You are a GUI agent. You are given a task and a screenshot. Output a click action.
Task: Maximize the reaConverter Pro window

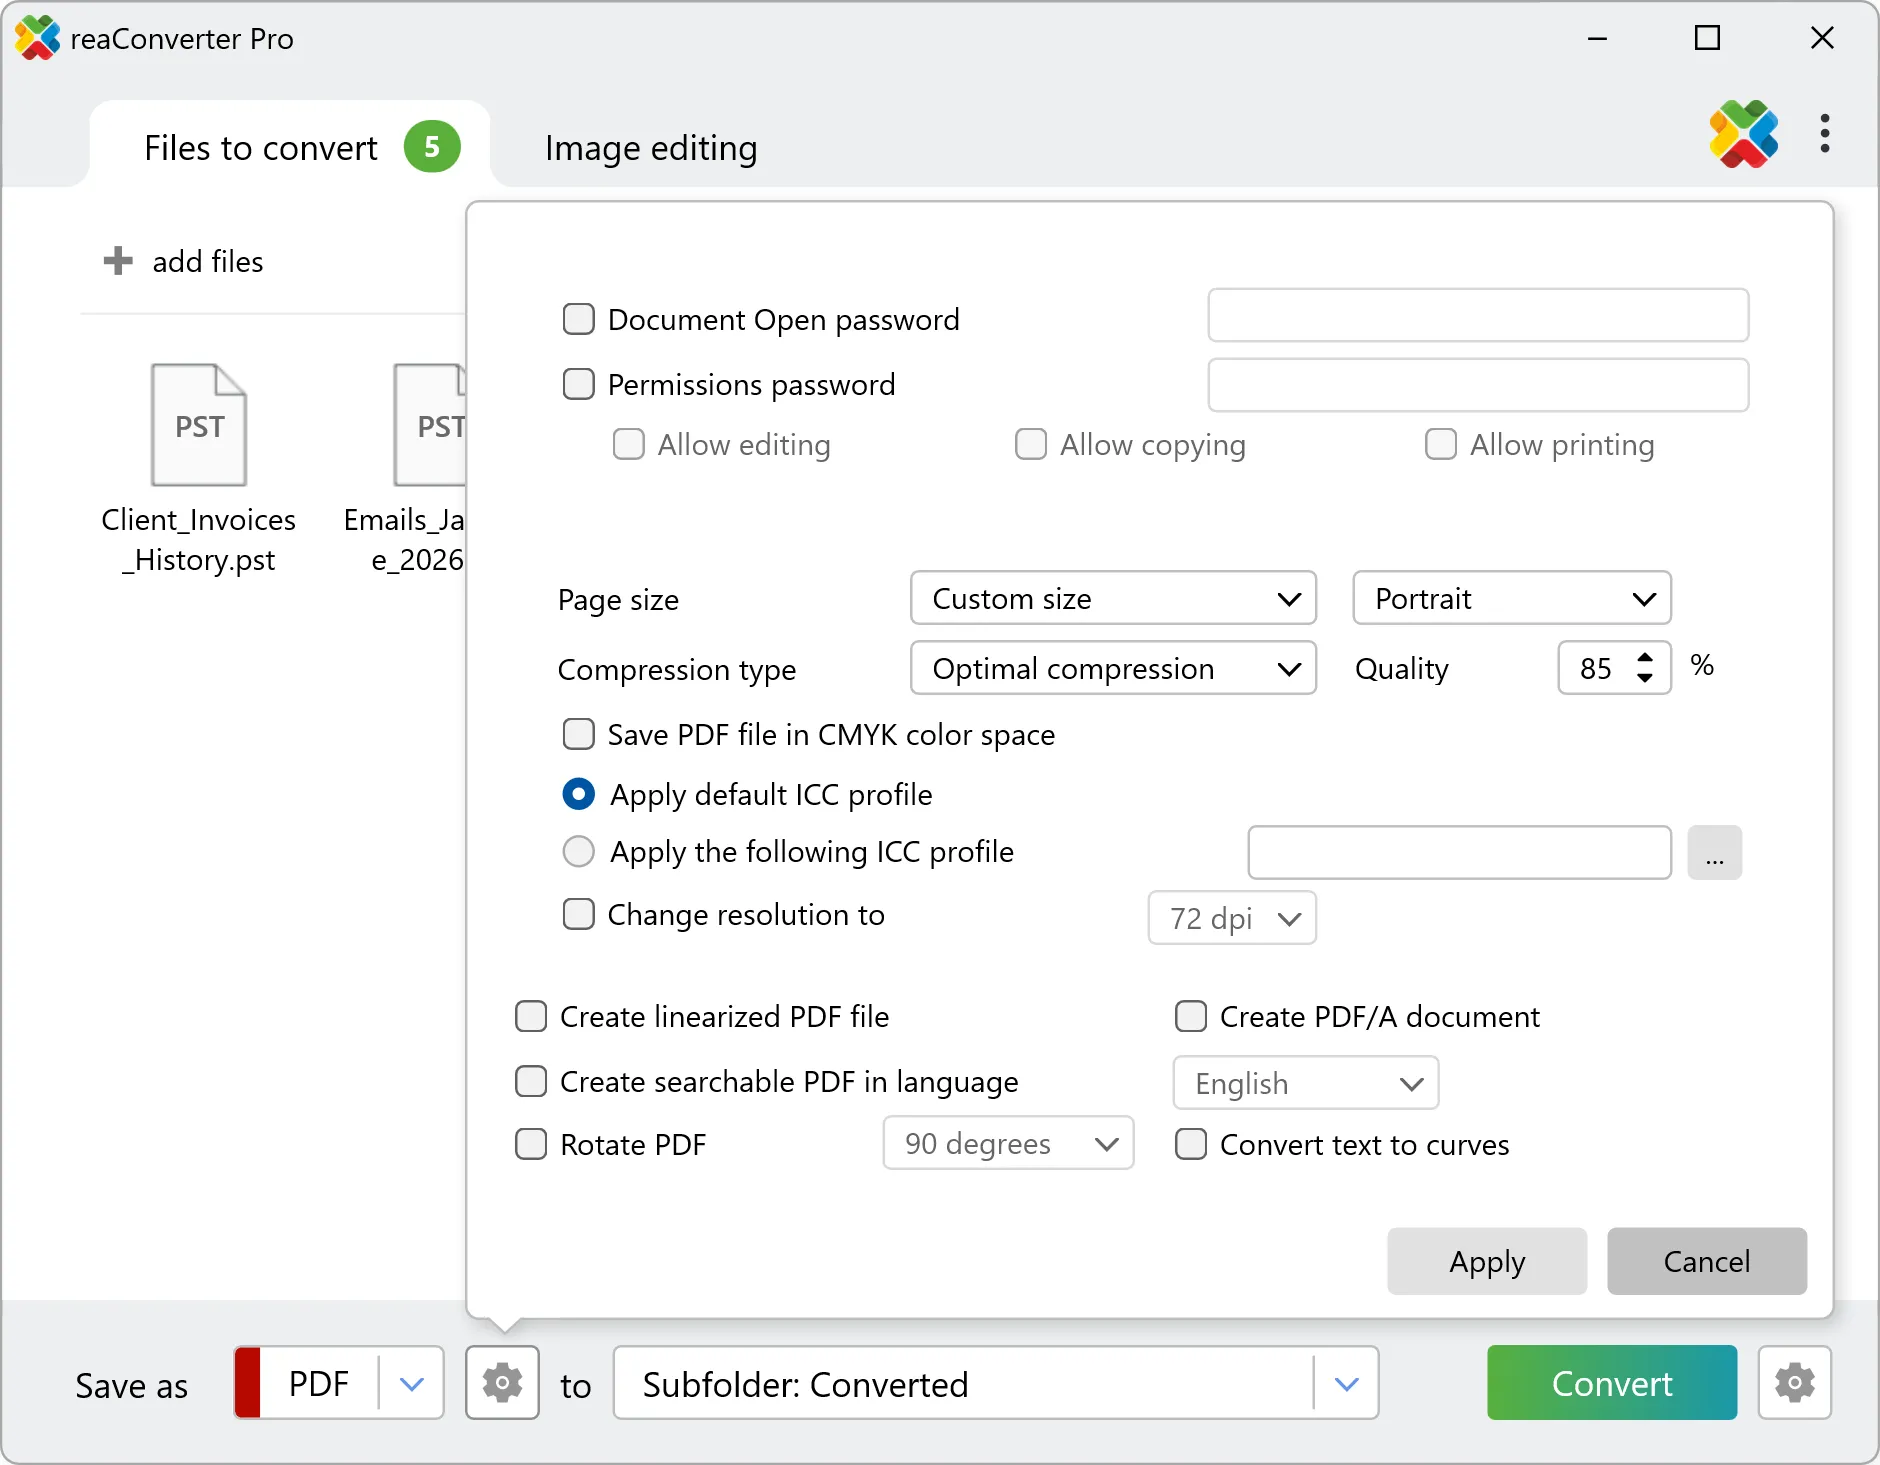coord(1707,38)
